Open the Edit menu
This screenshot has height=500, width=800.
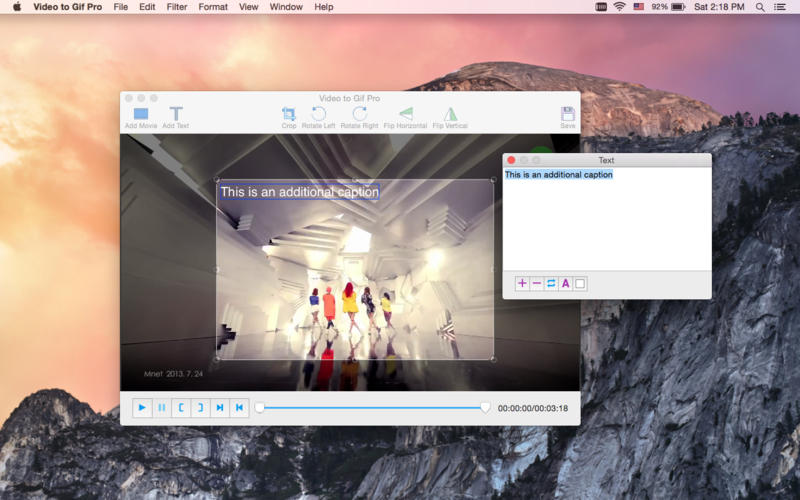(147, 7)
